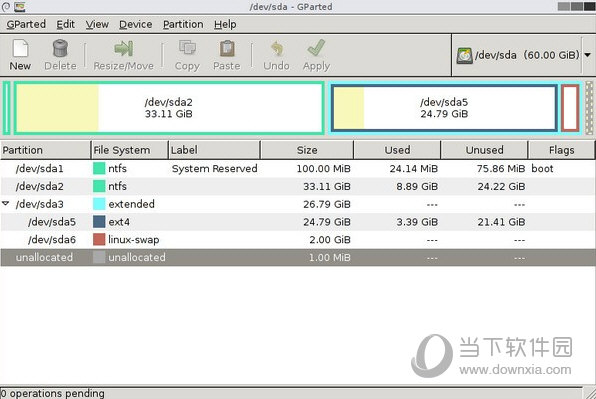Viewport: 596px width, 399px height.
Task: Click the 26.79 GiB size cell
Action: pos(327,204)
